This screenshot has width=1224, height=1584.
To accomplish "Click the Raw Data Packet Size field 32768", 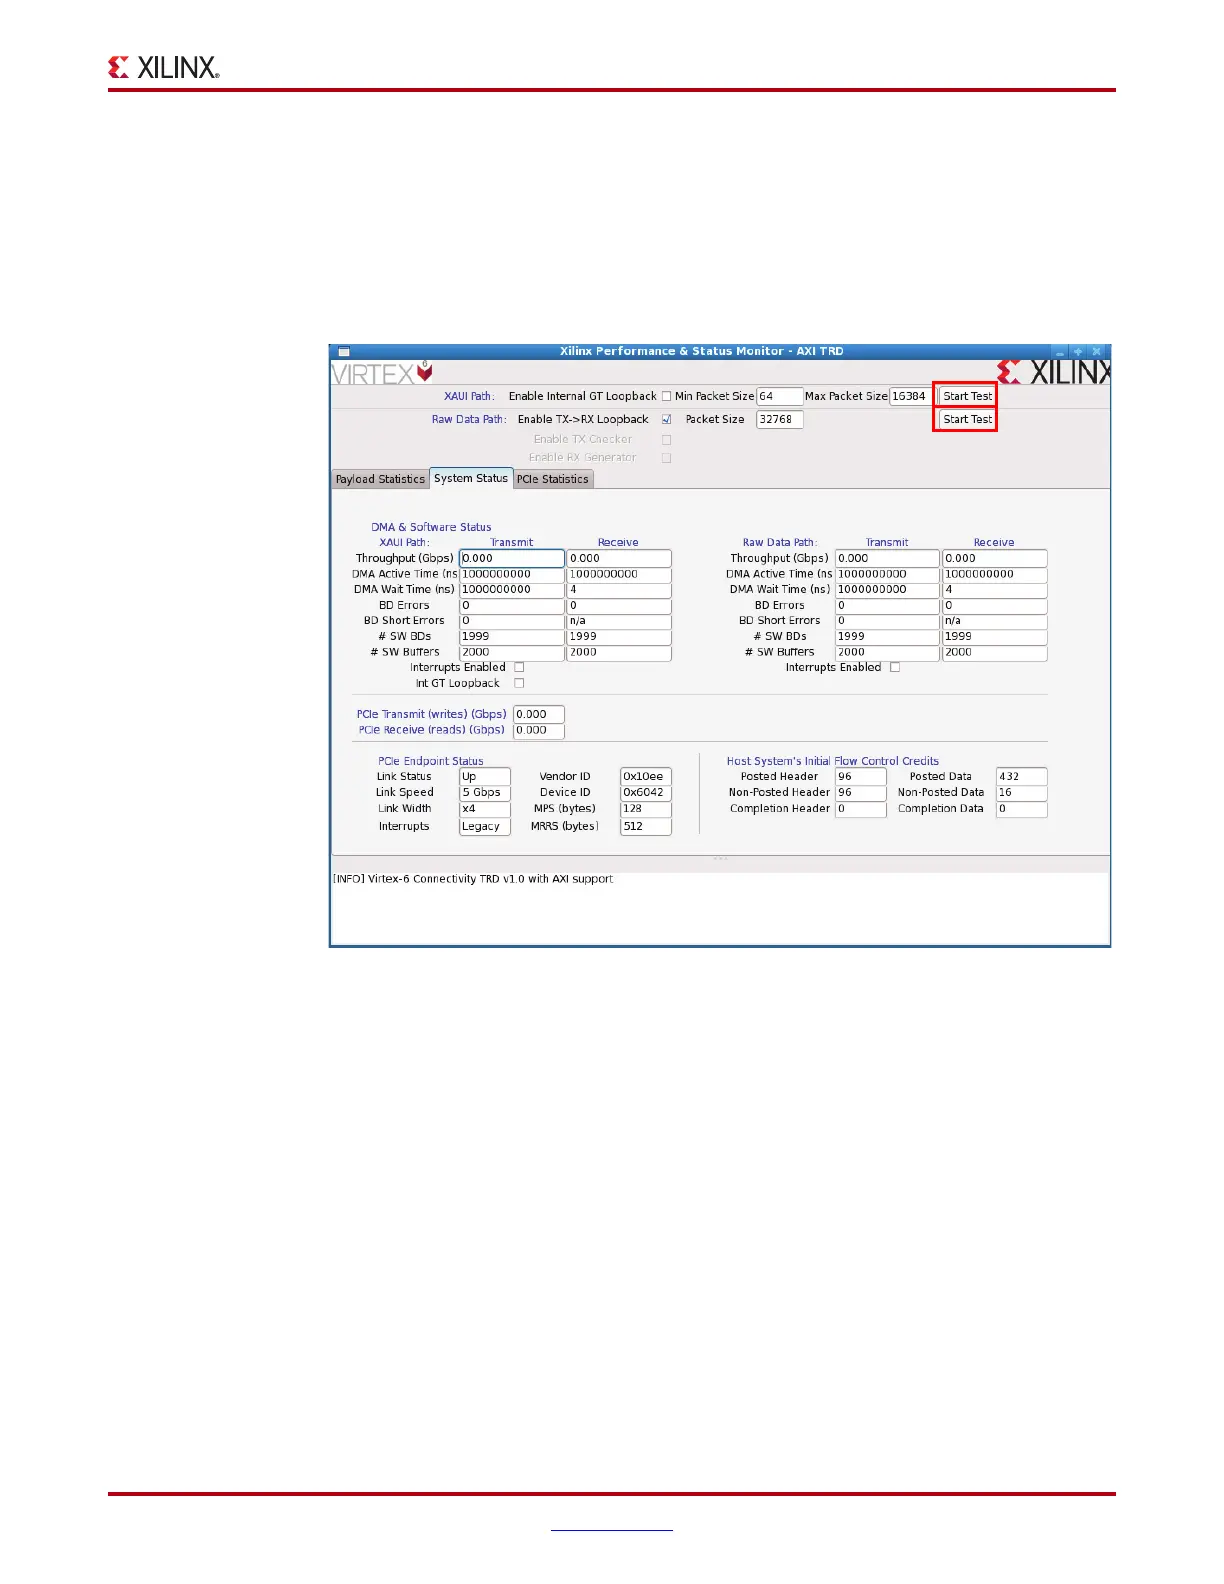I will (780, 419).
